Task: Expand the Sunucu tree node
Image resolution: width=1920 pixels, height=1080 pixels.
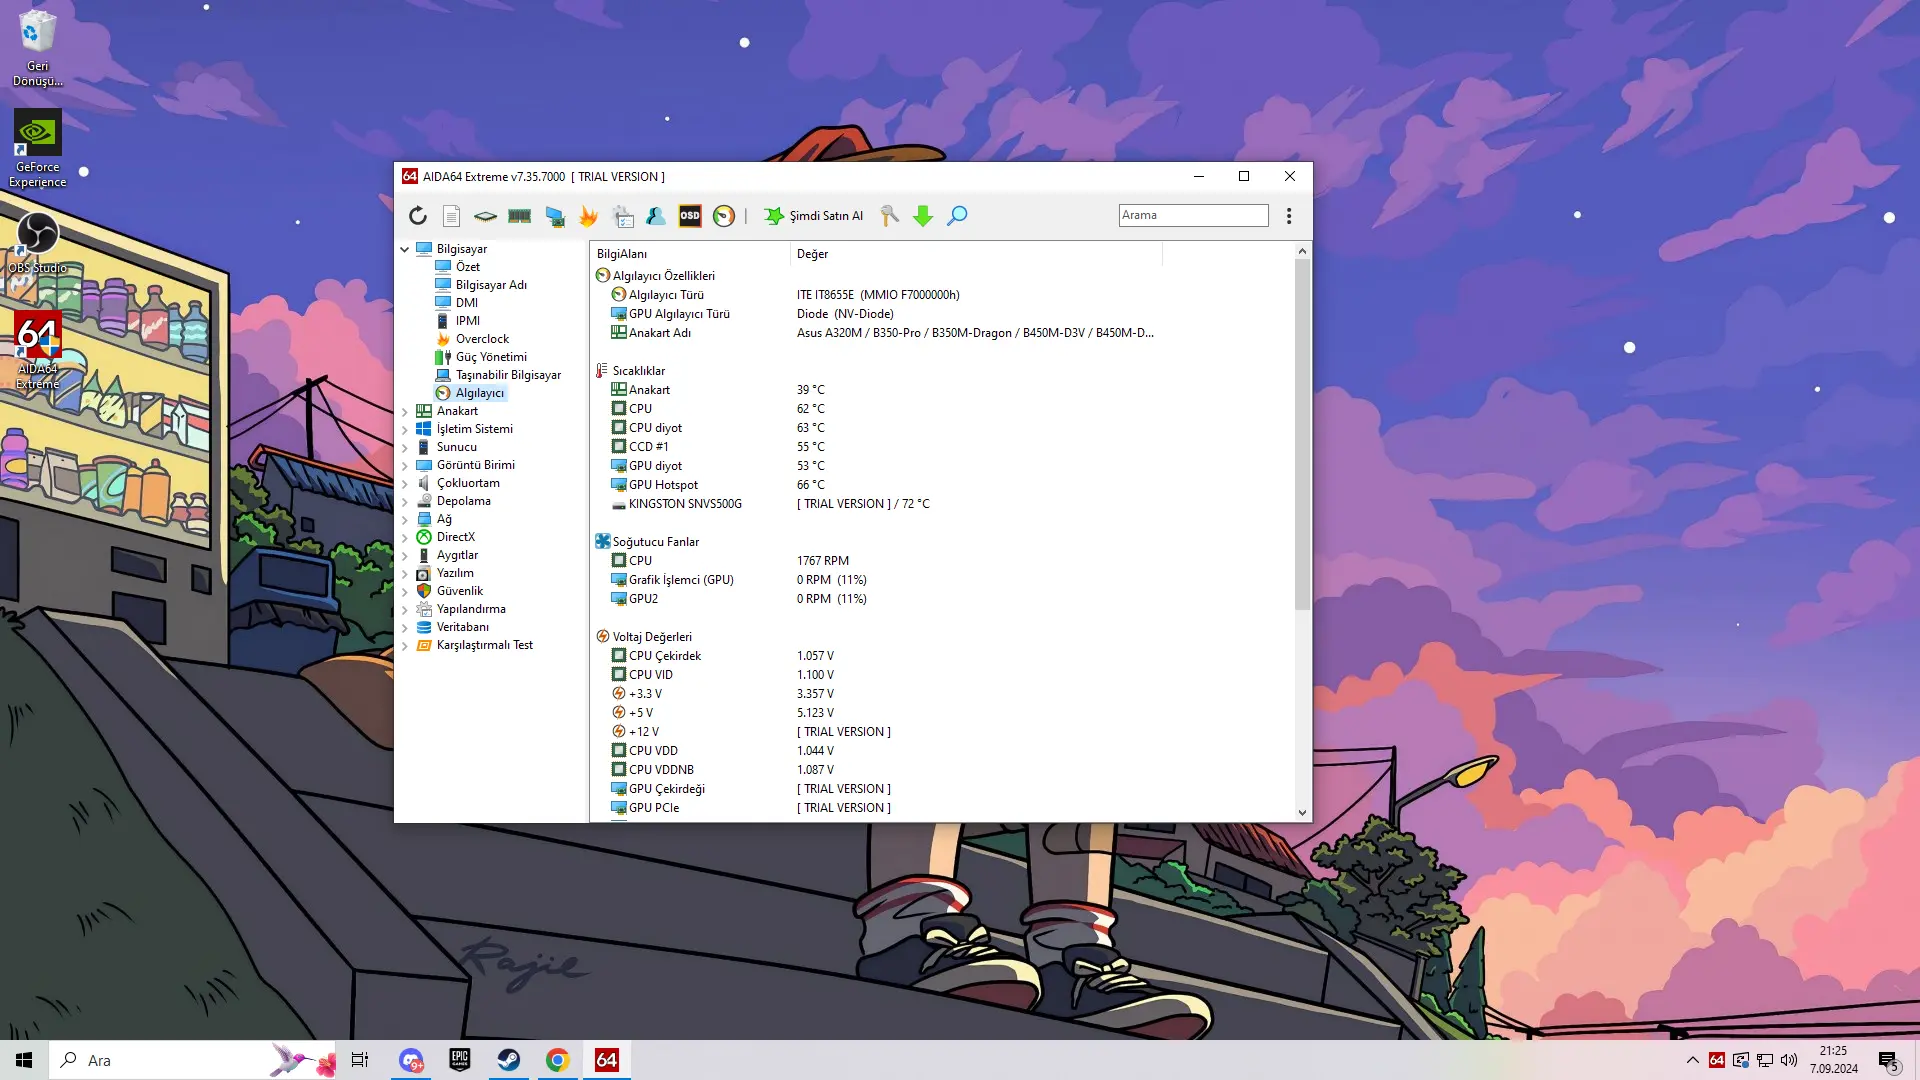Action: [405, 447]
